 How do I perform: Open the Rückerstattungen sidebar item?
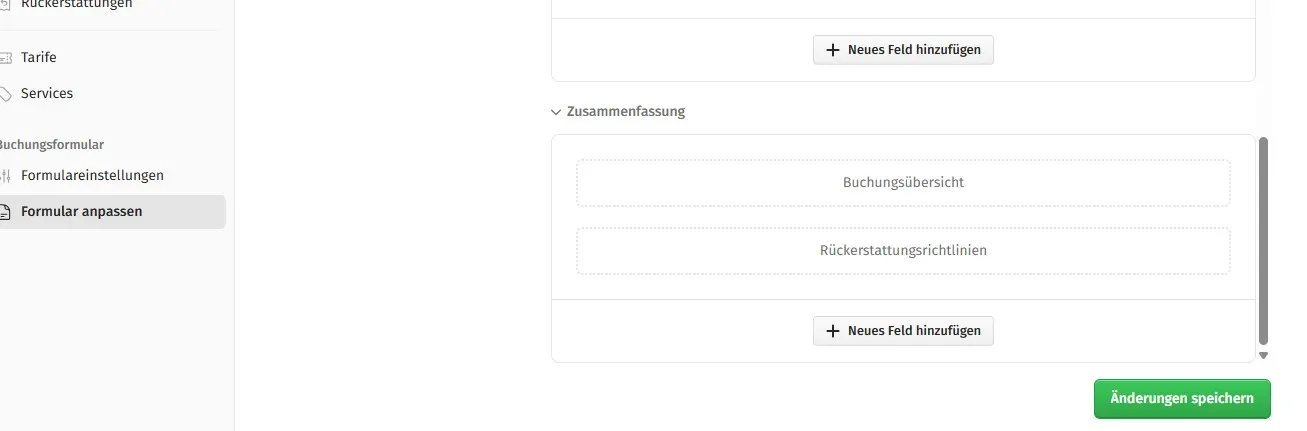pyautogui.click(x=76, y=5)
